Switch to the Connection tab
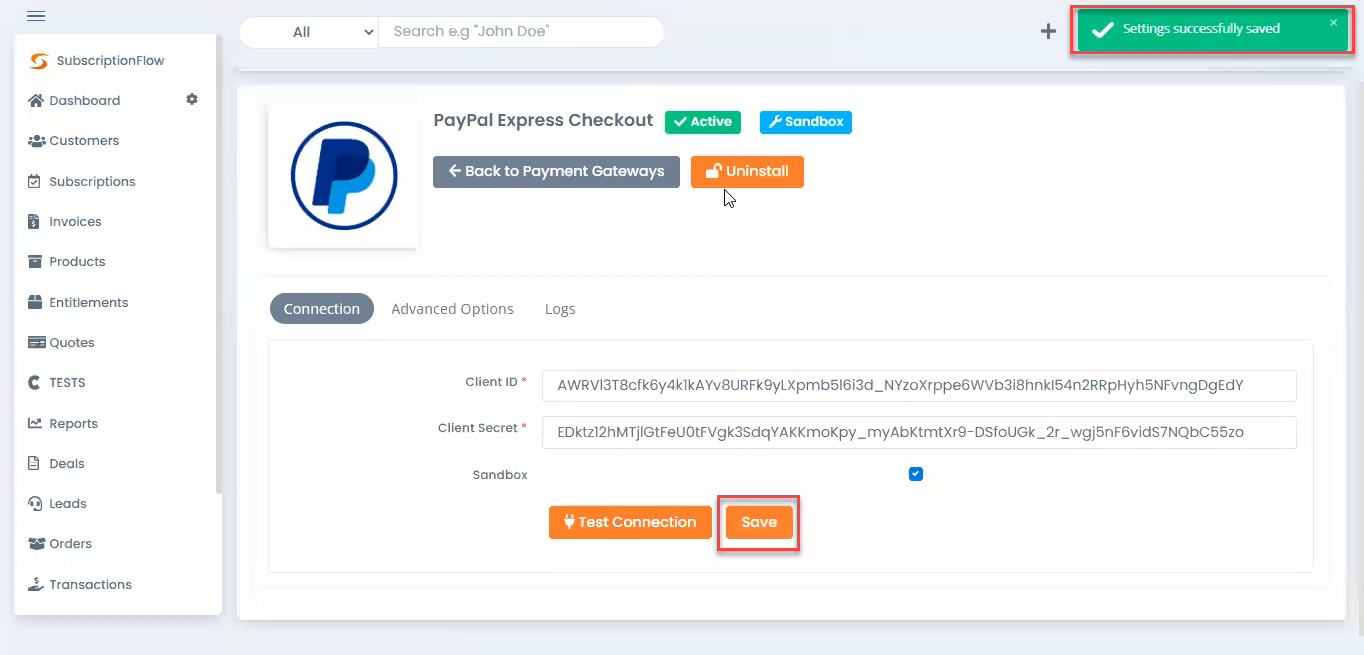 [x=322, y=309]
